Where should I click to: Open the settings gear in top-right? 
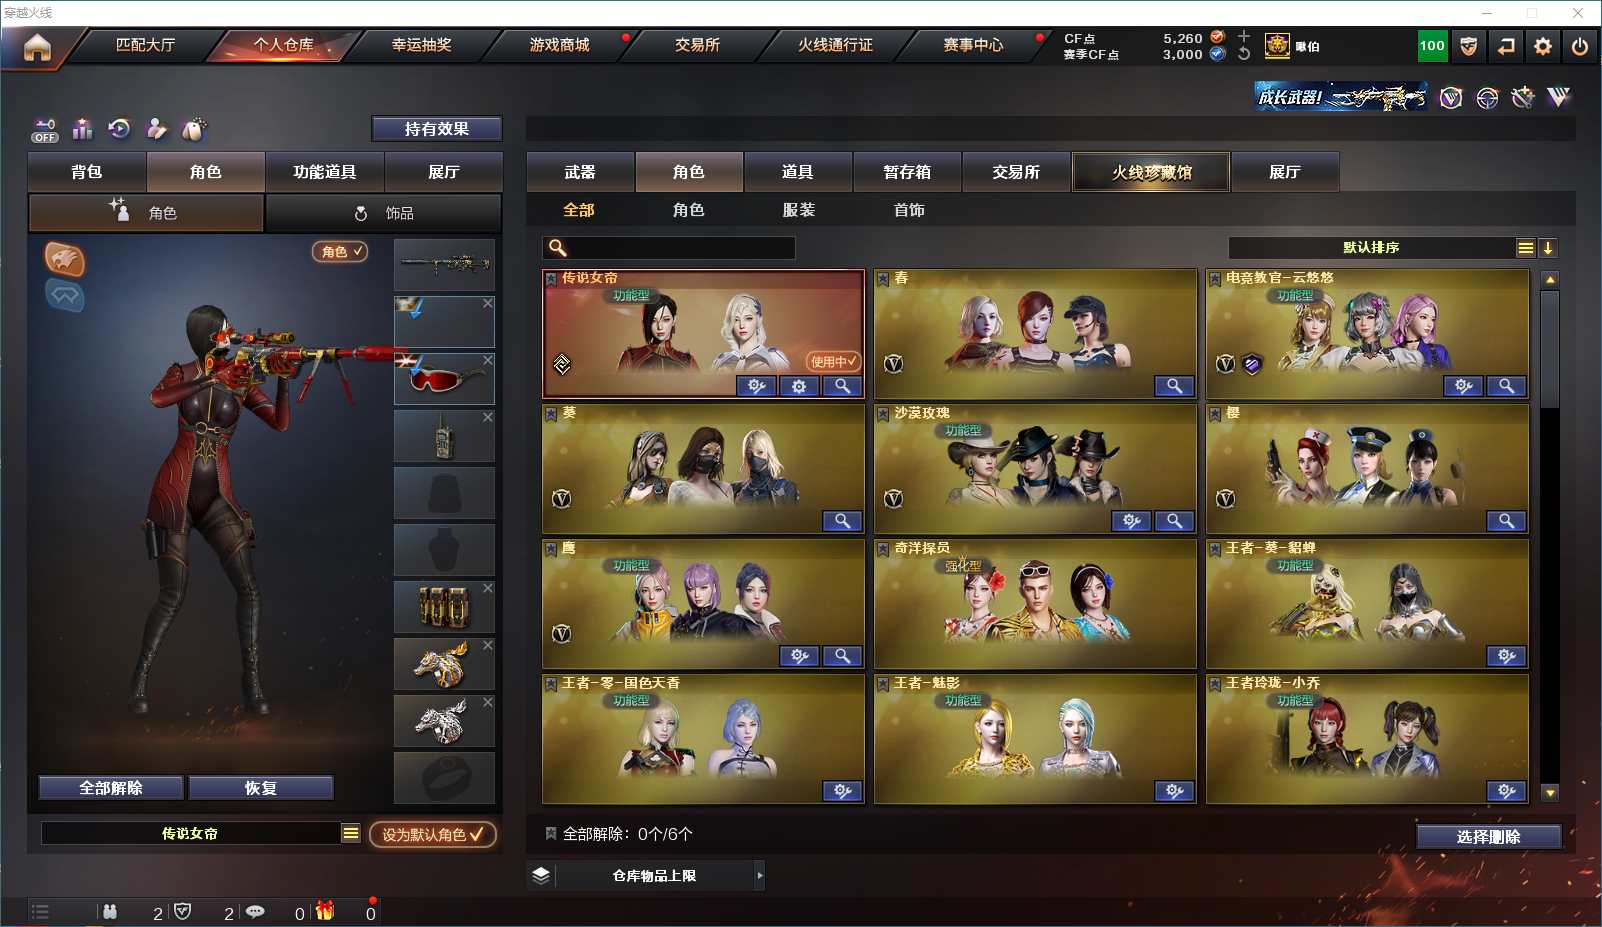pos(1543,46)
